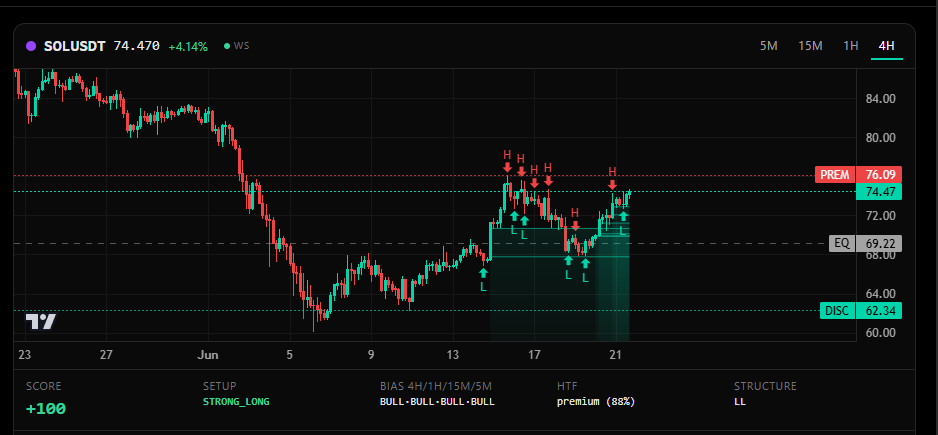This screenshot has height=435, width=938.
Task: Click the LL structure value
Action: (x=740, y=401)
